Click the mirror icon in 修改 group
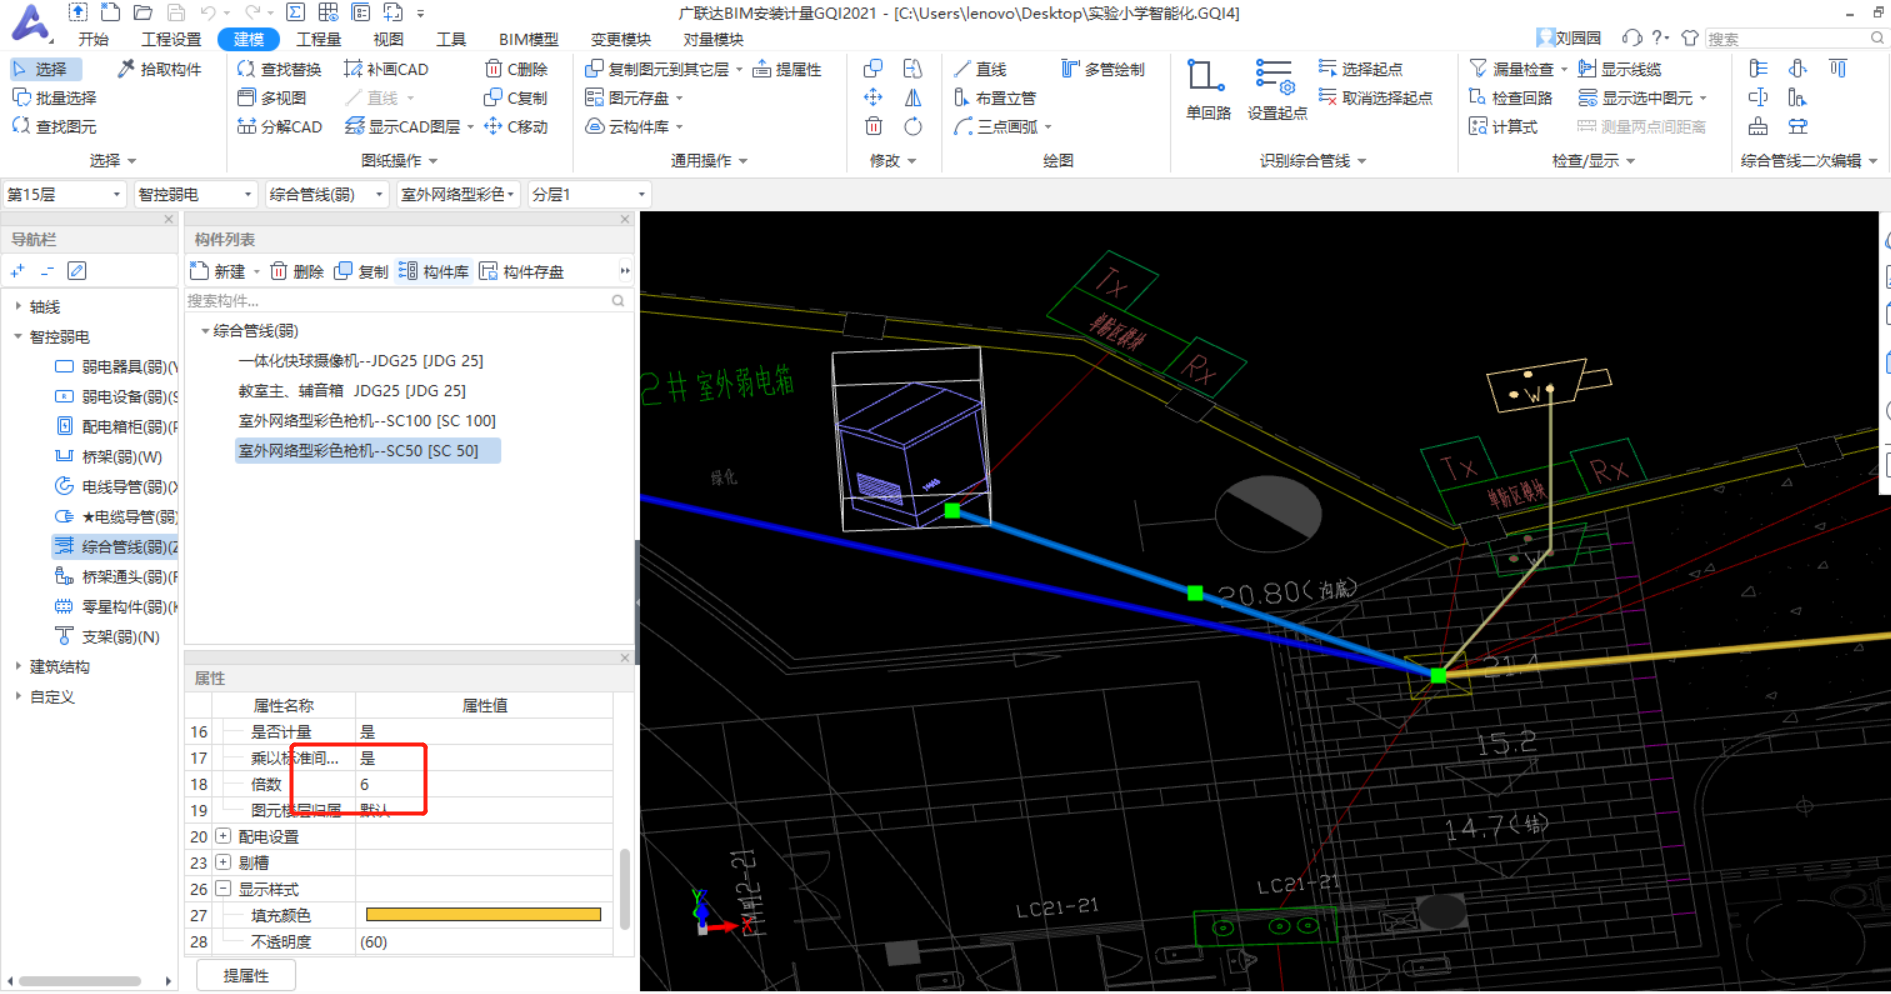Image resolution: width=1891 pixels, height=994 pixels. 912,98
